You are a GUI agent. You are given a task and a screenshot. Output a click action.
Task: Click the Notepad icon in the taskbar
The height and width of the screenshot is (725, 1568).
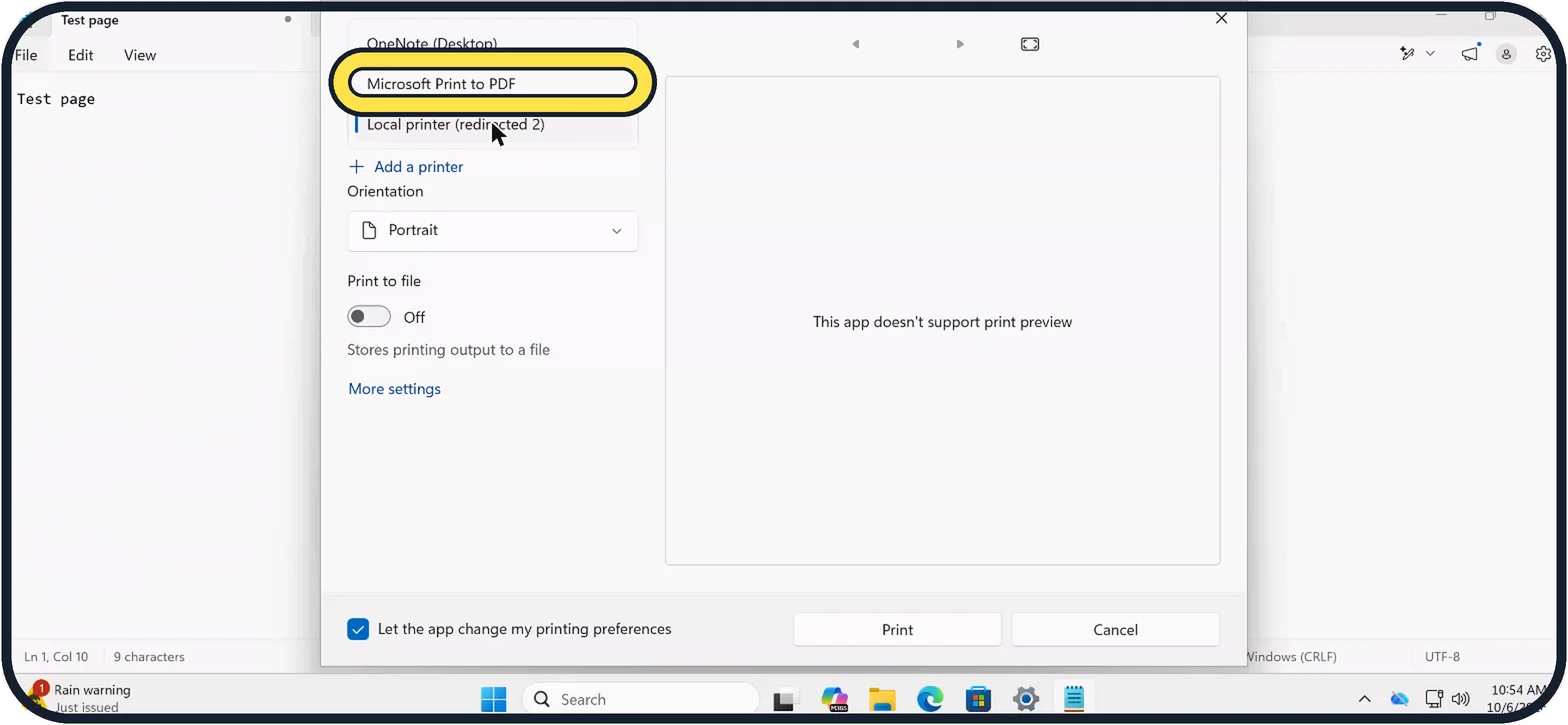[1074, 699]
